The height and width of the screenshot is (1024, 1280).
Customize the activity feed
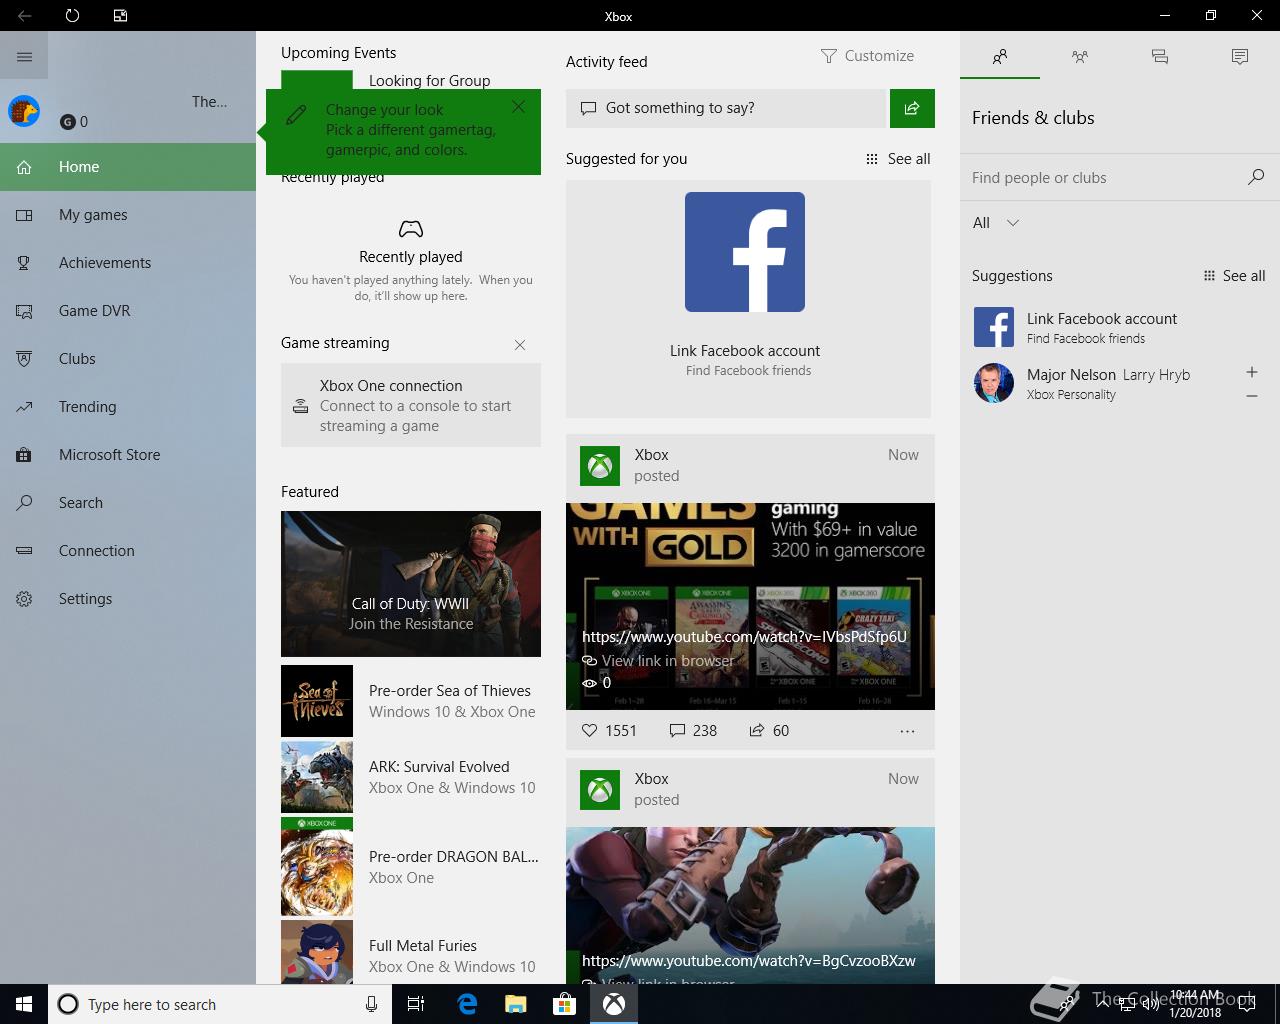point(867,56)
